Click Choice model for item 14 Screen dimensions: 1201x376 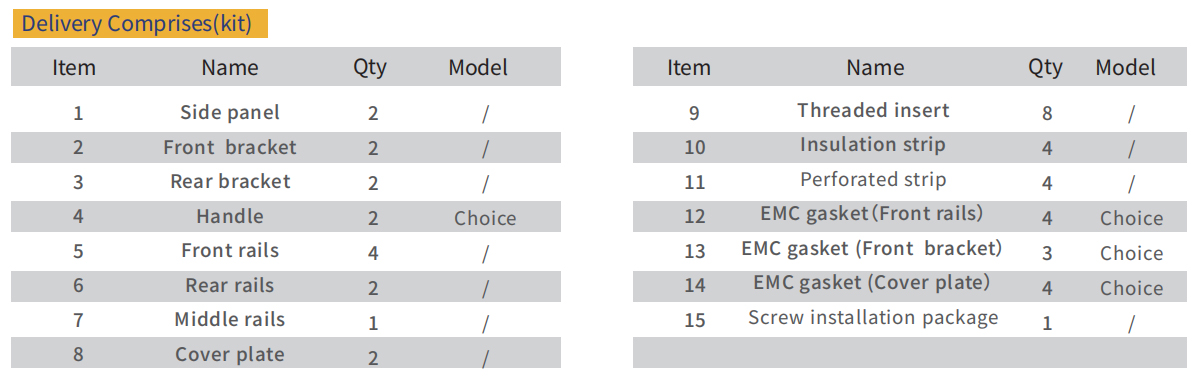(x=1132, y=288)
